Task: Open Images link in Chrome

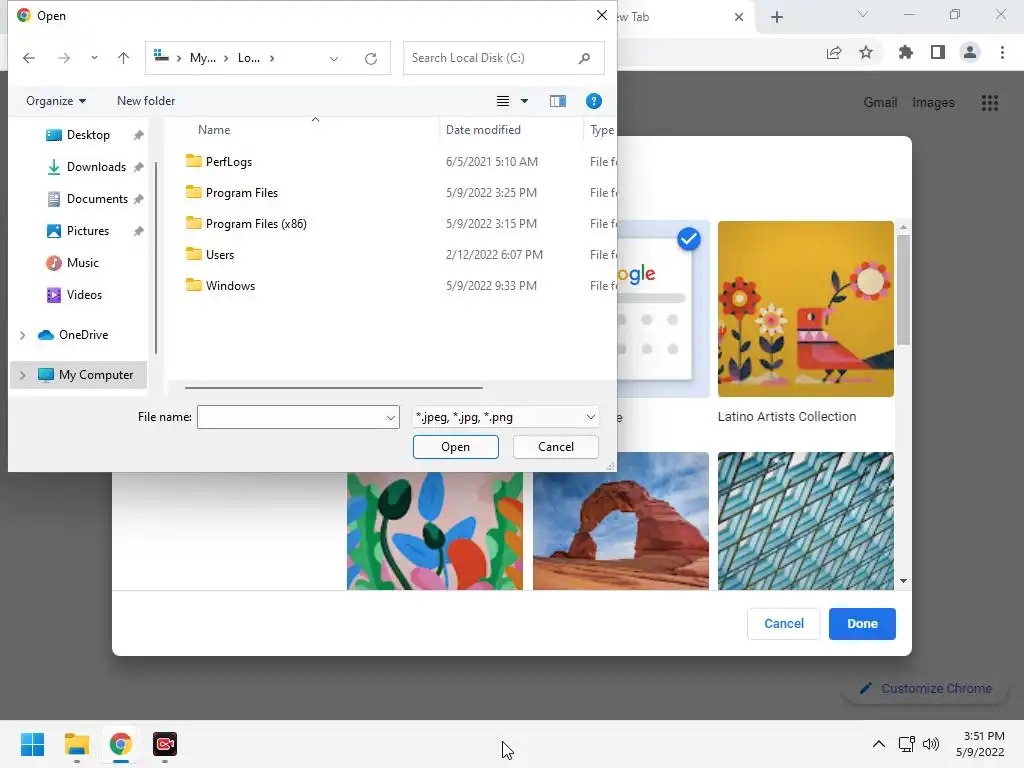Action: (x=933, y=103)
